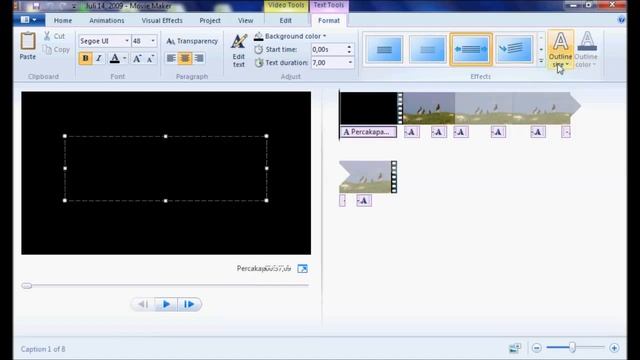Screen dimensions: 640x360
Task: Go up one row in the effects gallery
Action: tap(541, 38)
